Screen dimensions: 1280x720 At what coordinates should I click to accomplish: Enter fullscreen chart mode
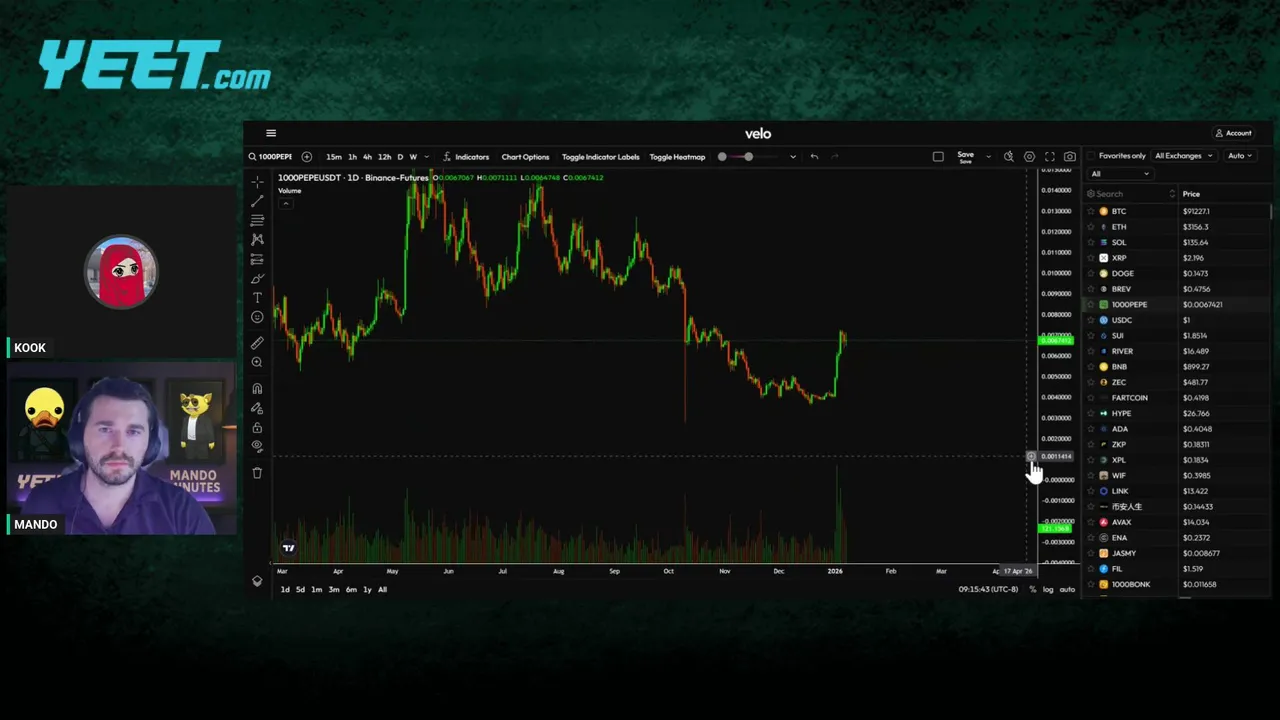coord(1049,157)
